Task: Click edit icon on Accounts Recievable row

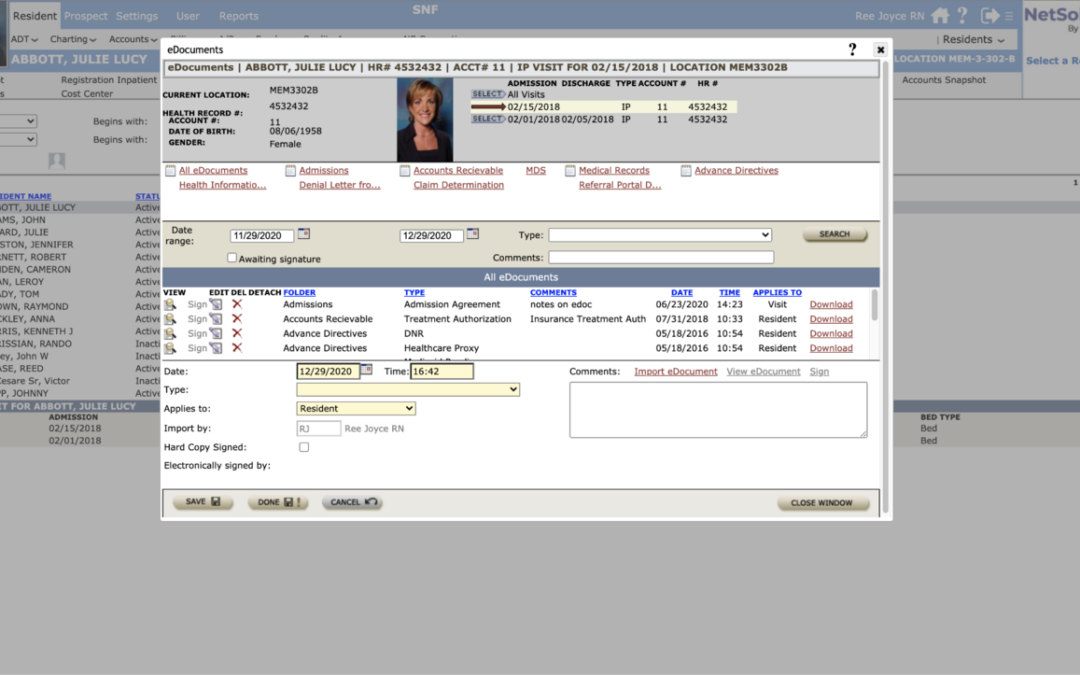Action: (x=215, y=319)
